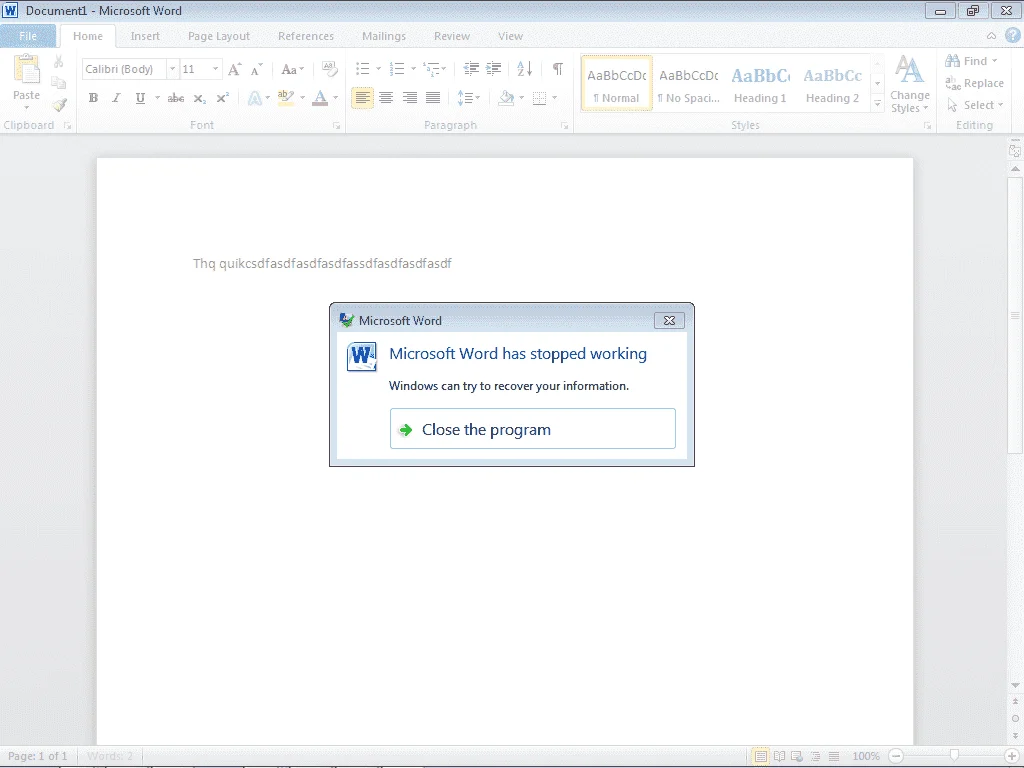Click the Grow Font icon
Screen dimensions: 1024x768
click(x=234, y=69)
